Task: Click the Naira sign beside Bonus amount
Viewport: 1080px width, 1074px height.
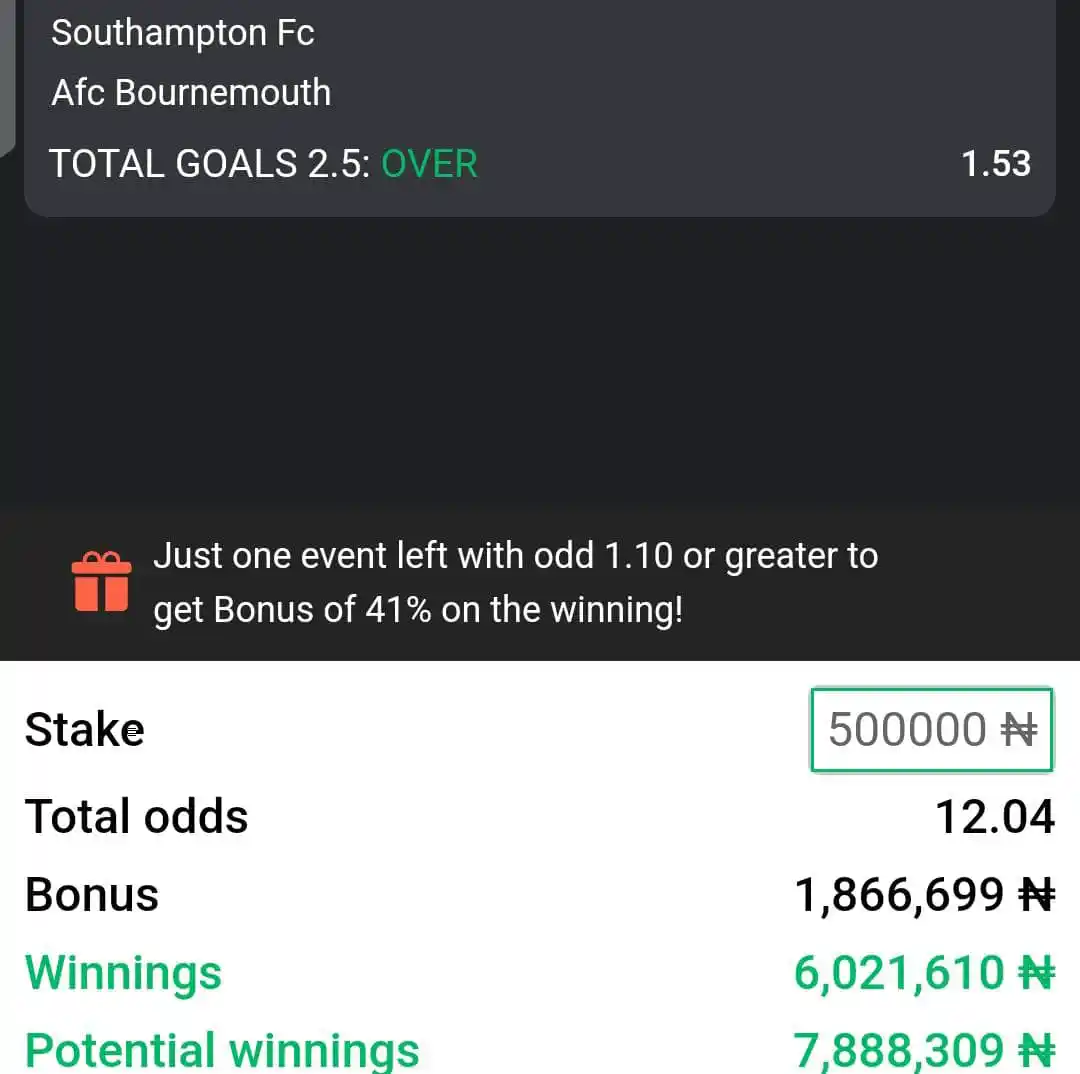Action: (1037, 895)
